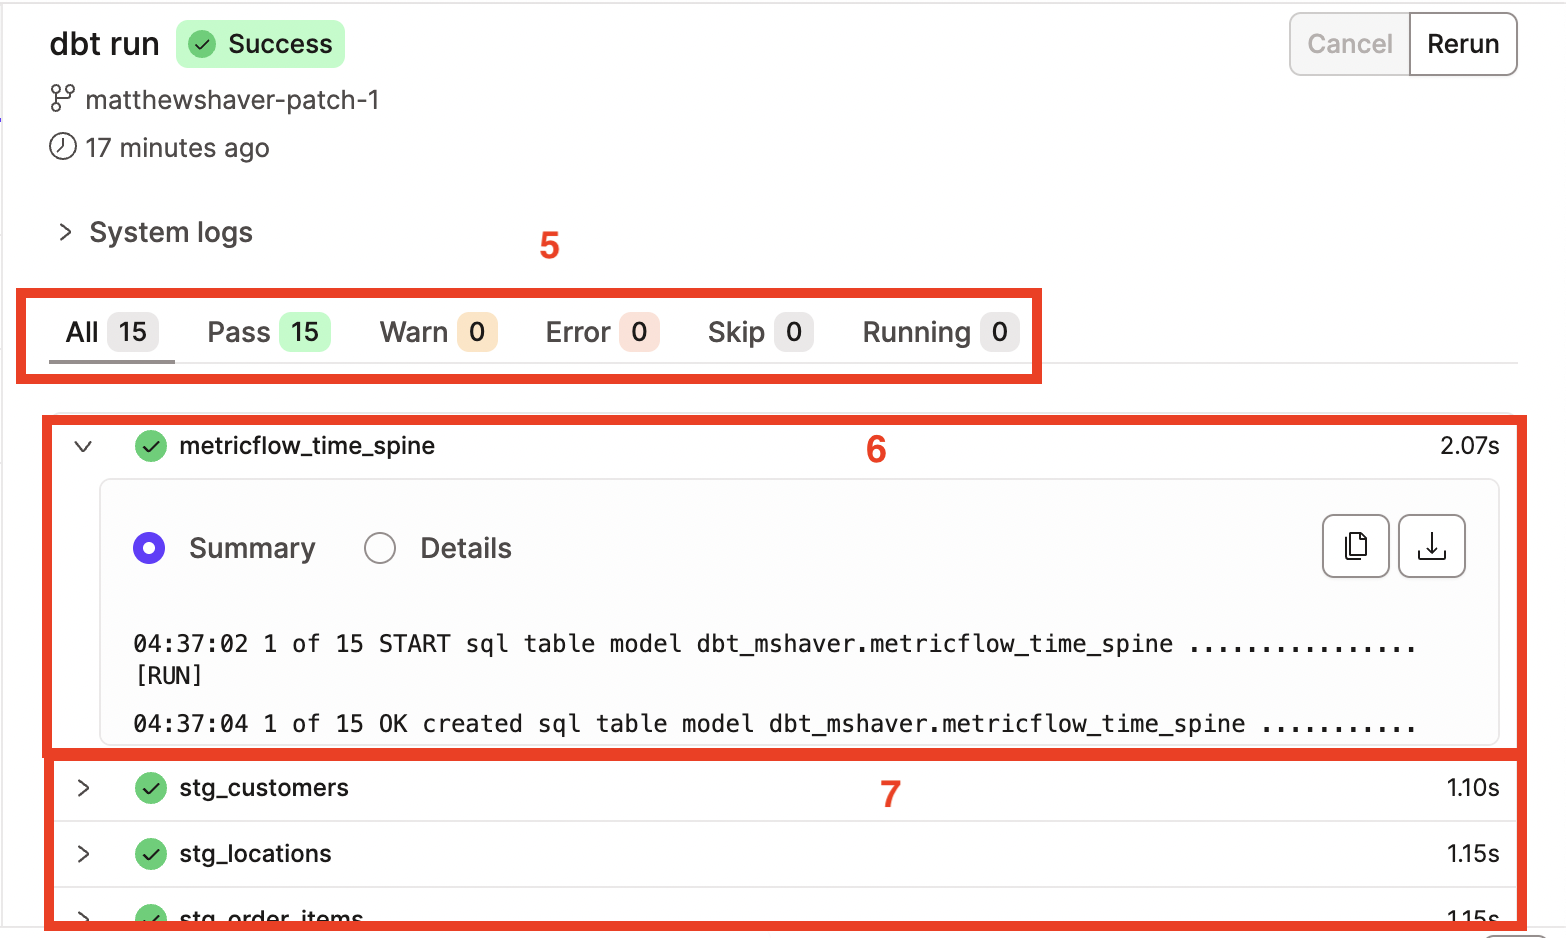Select the Details radio button
The image size is (1566, 938).
[x=380, y=548]
